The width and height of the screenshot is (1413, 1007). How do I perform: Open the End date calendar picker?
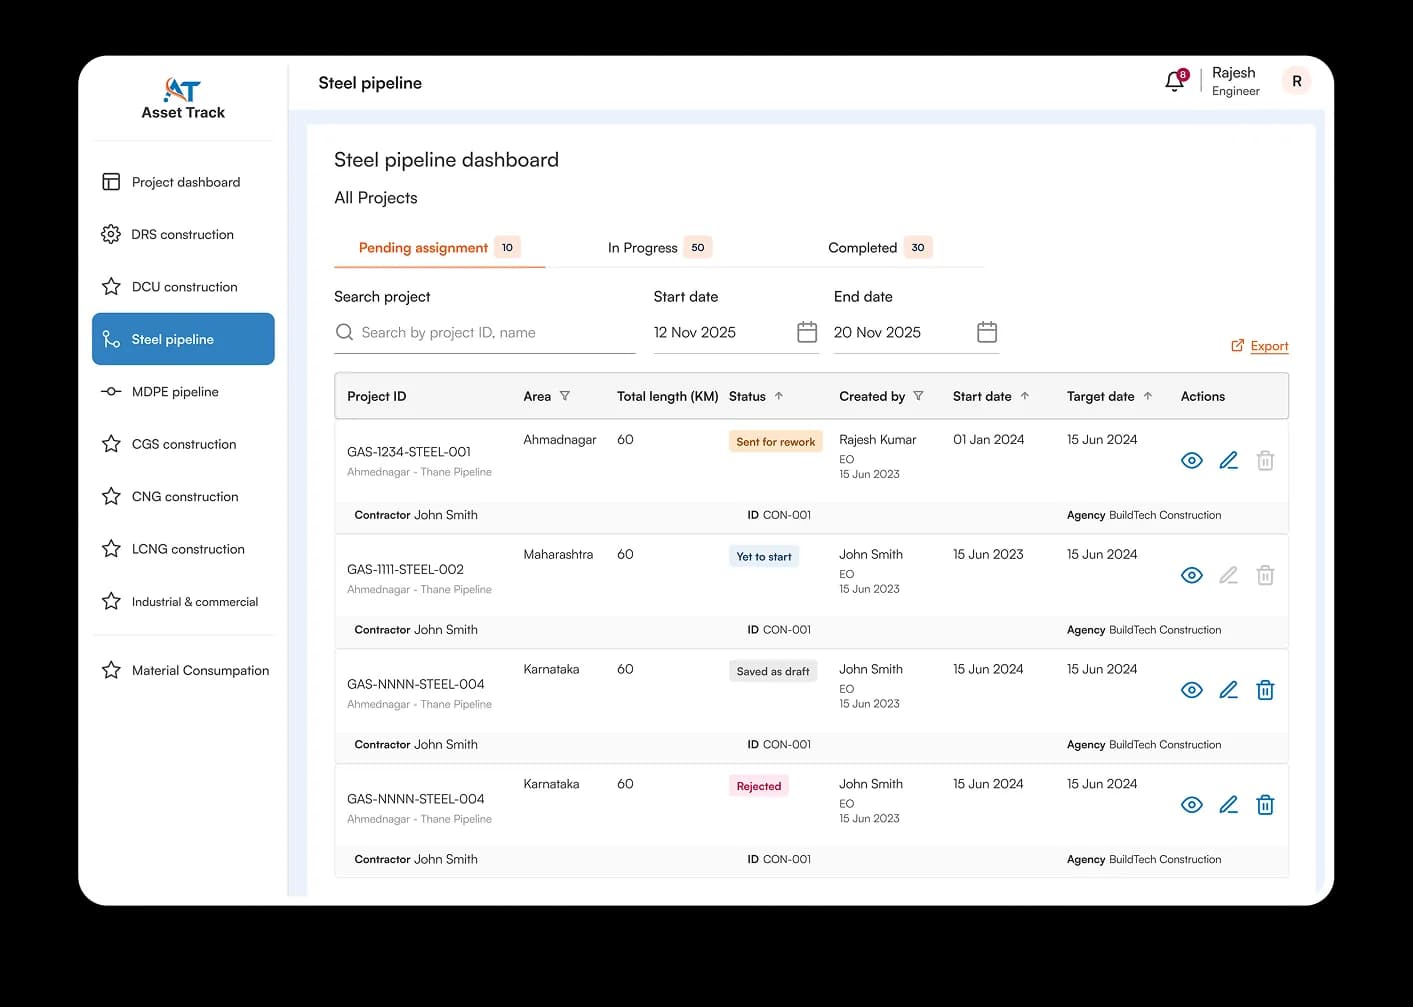[x=987, y=332]
